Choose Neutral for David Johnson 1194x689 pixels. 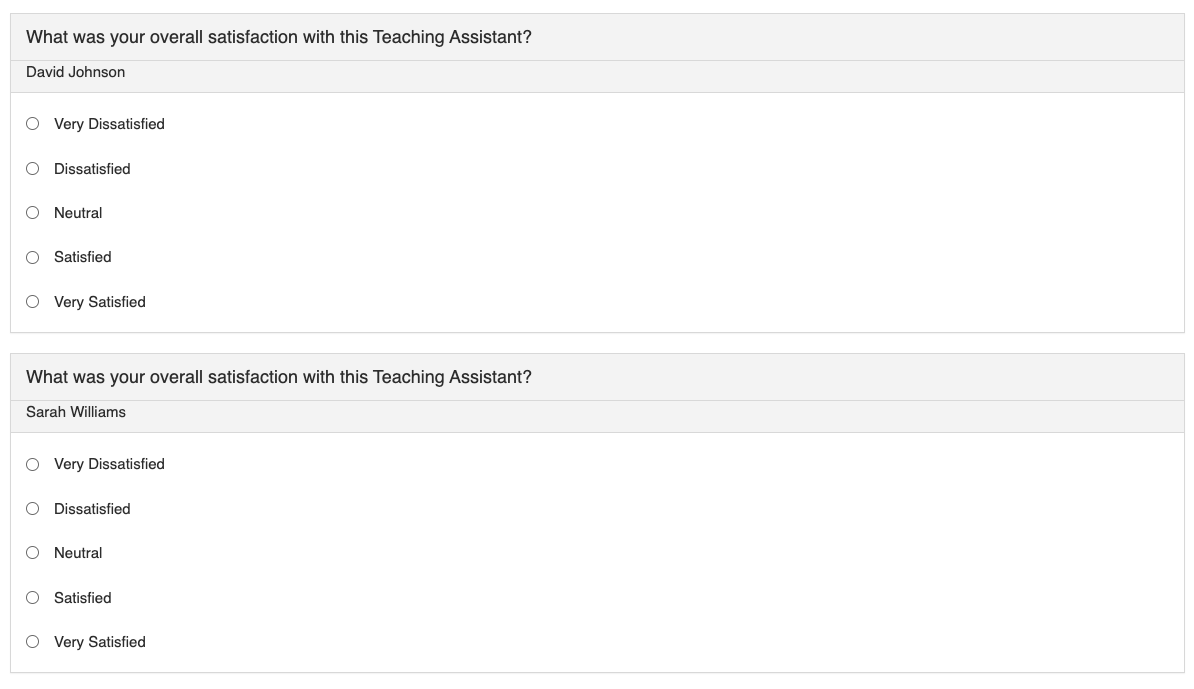tap(33, 212)
